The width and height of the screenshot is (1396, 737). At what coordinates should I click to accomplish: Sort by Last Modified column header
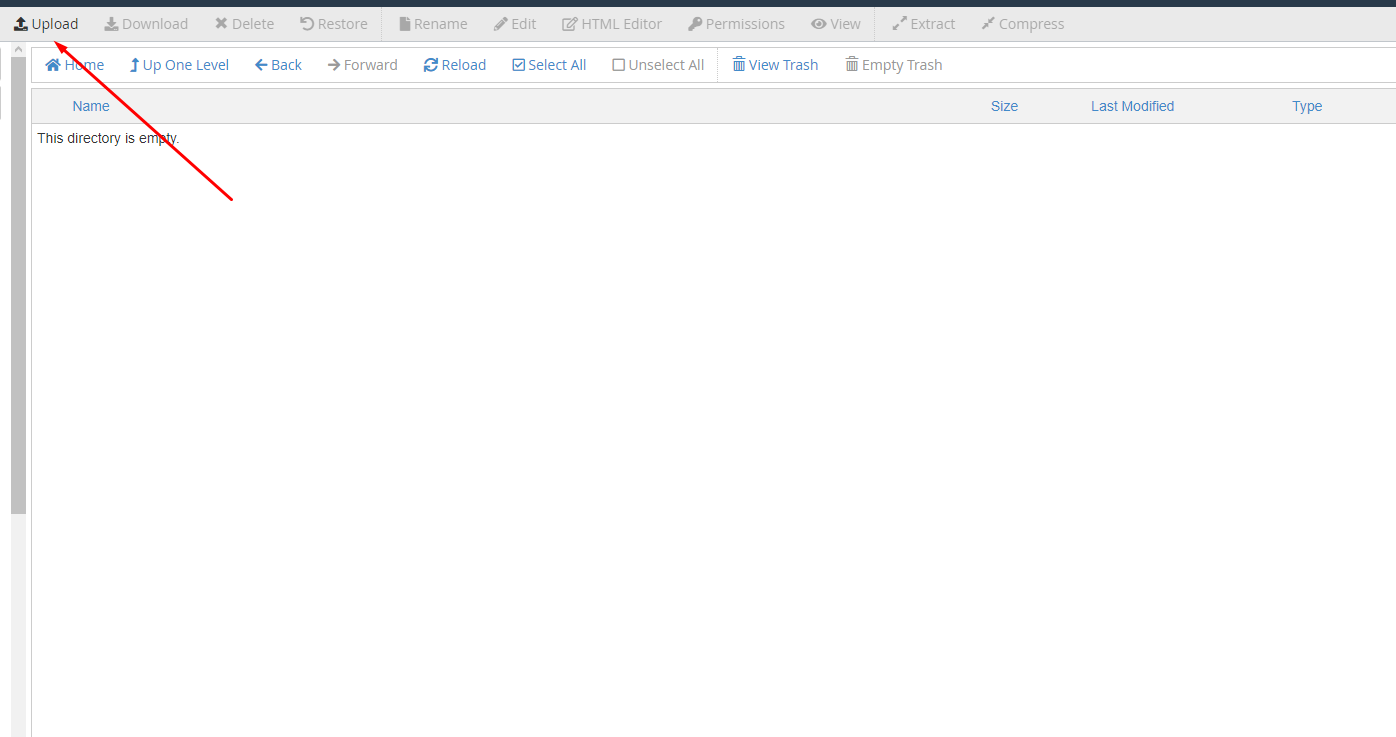click(1132, 106)
